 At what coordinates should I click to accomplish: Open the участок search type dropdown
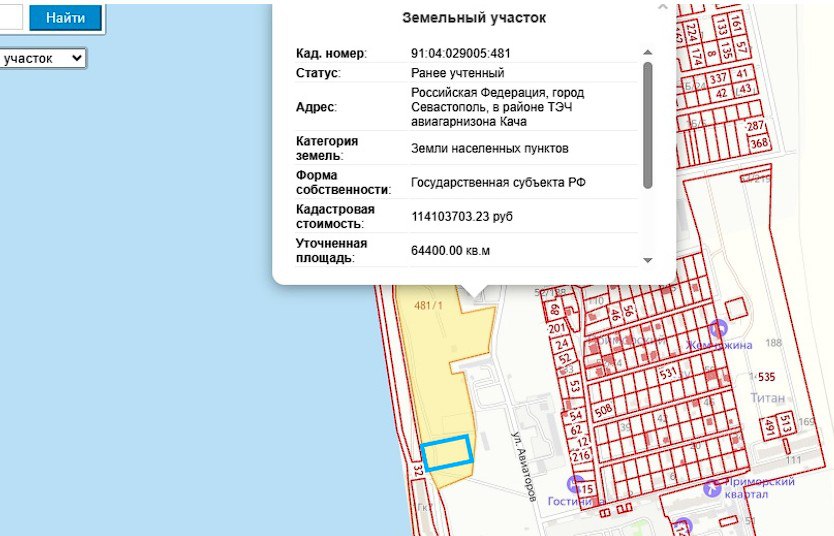pyautogui.click(x=43, y=59)
